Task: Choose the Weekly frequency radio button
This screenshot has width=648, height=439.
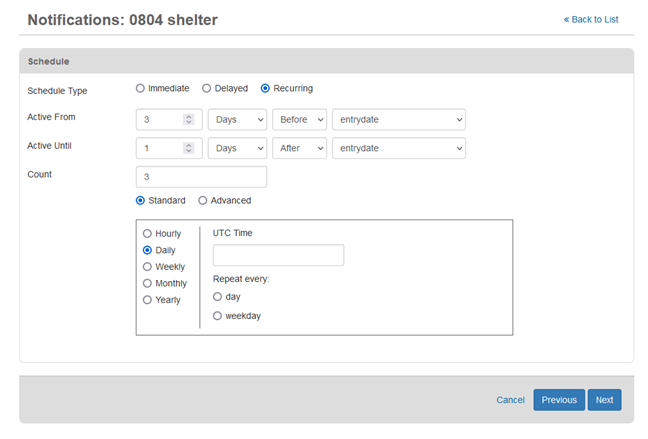Action: 148,267
